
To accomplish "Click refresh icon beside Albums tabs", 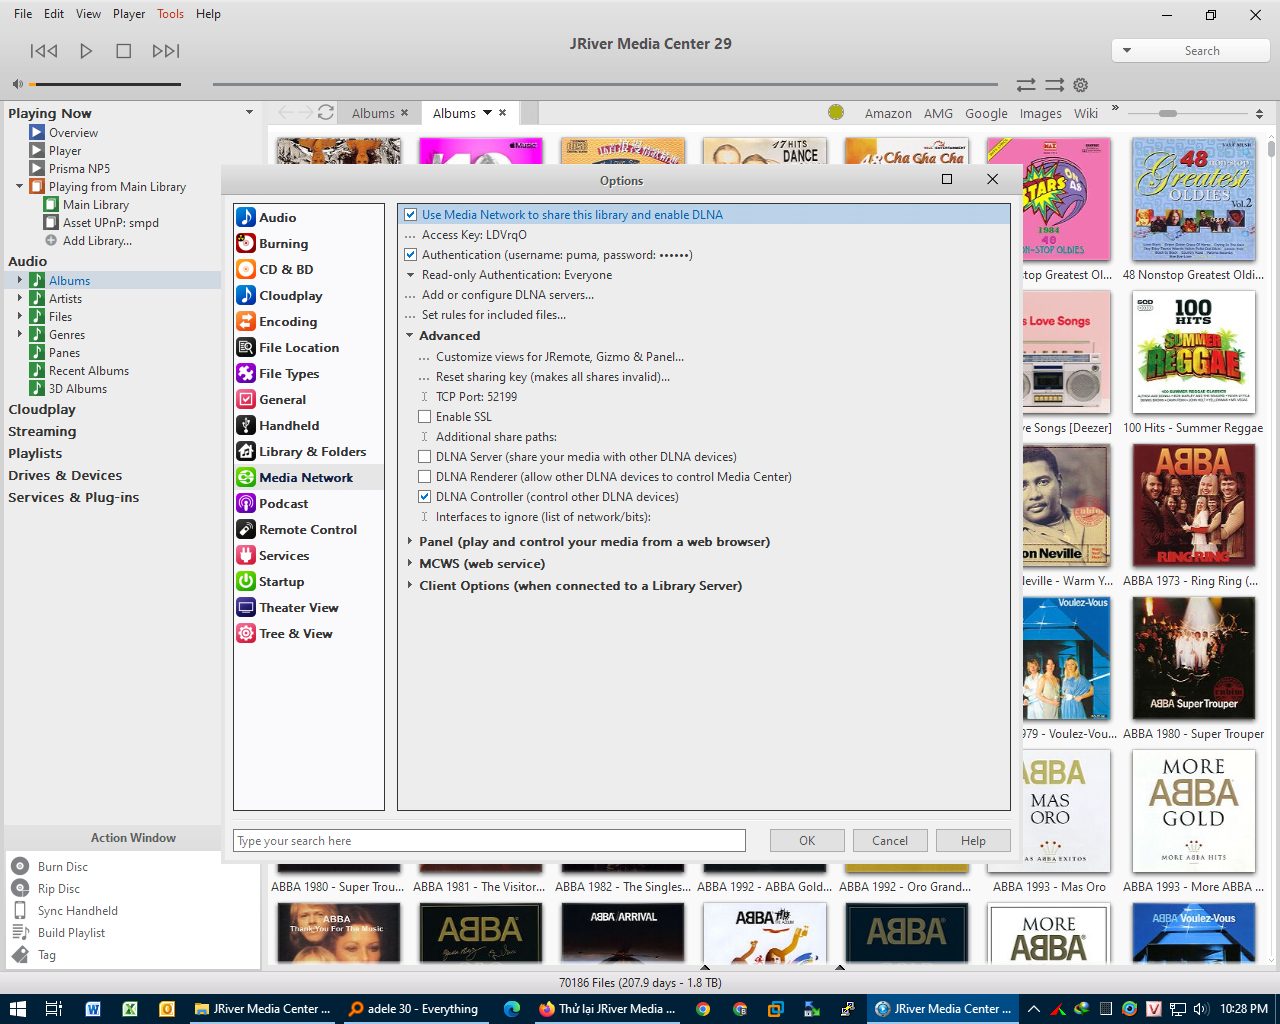I will click(325, 113).
